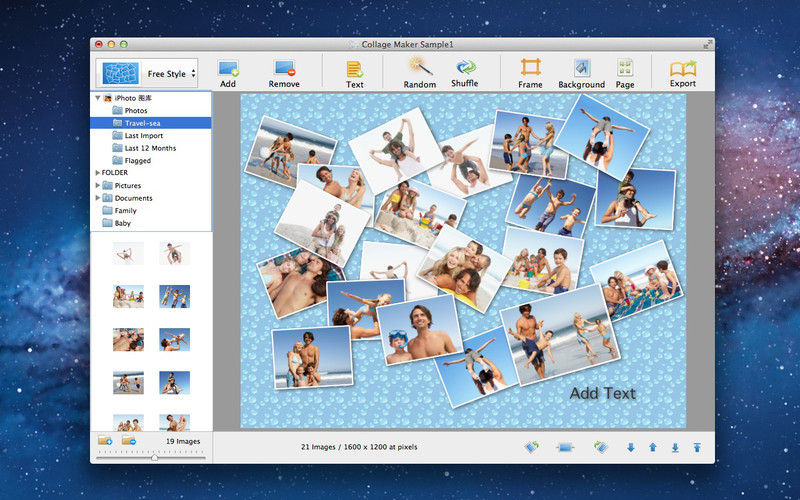The width and height of the screenshot is (800, 500).
Task: Select the Last 12 Months album
Action: pyautogui.click(x=151, y=148)
